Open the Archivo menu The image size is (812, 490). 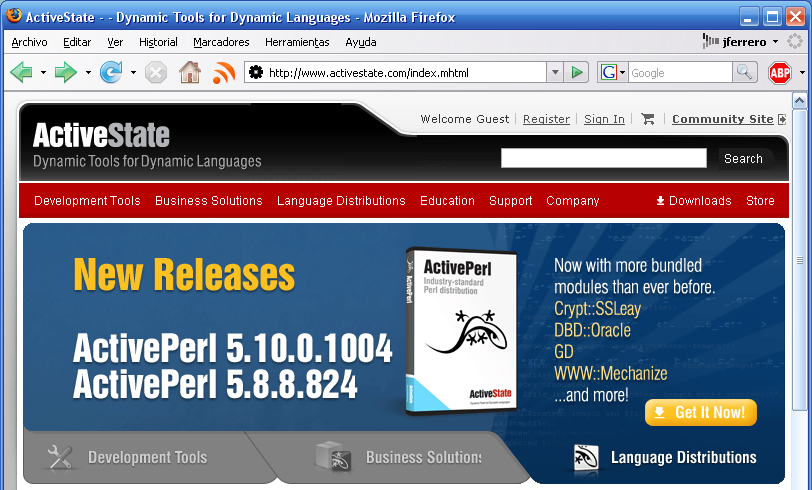pyautogui.click(x=30, y=42)
